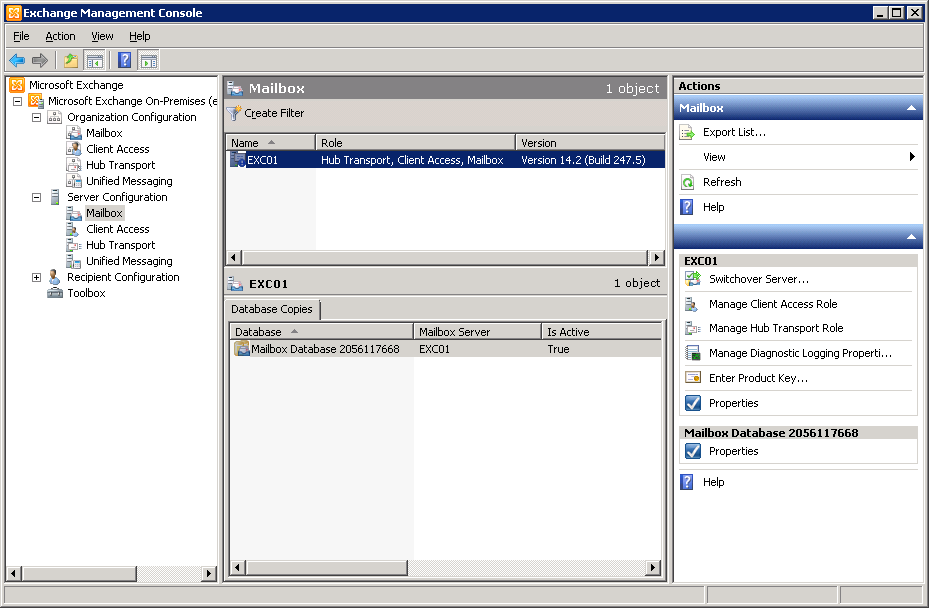The width and height of the screenshot is (929, 608).
Task: Click the Create Filter funnel icon
Action: [235, 113]
